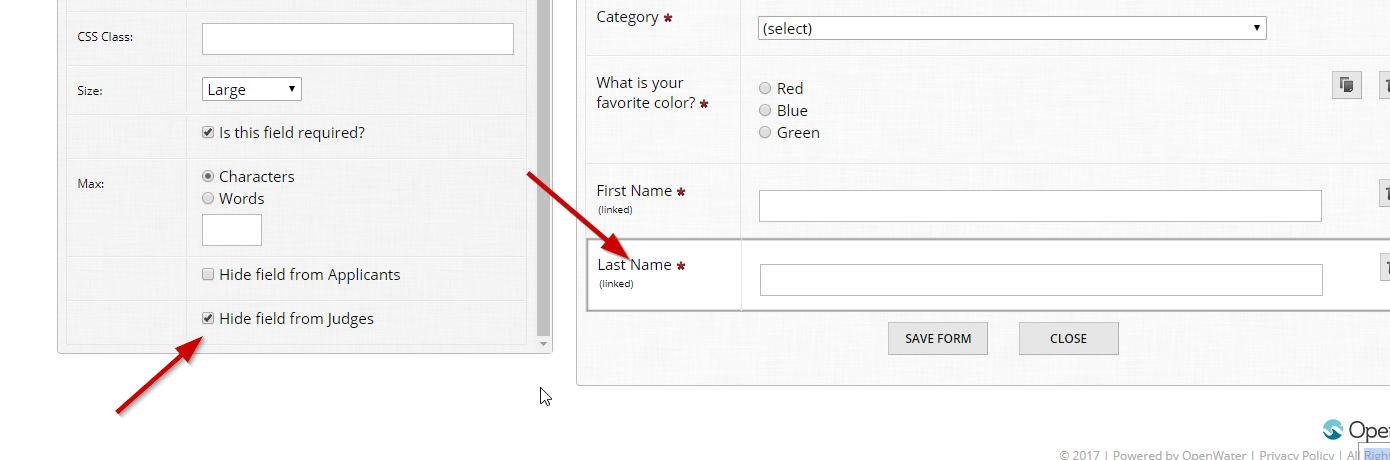
Task: Click the copy field icon for favorite color
Action: point(1346,86)
